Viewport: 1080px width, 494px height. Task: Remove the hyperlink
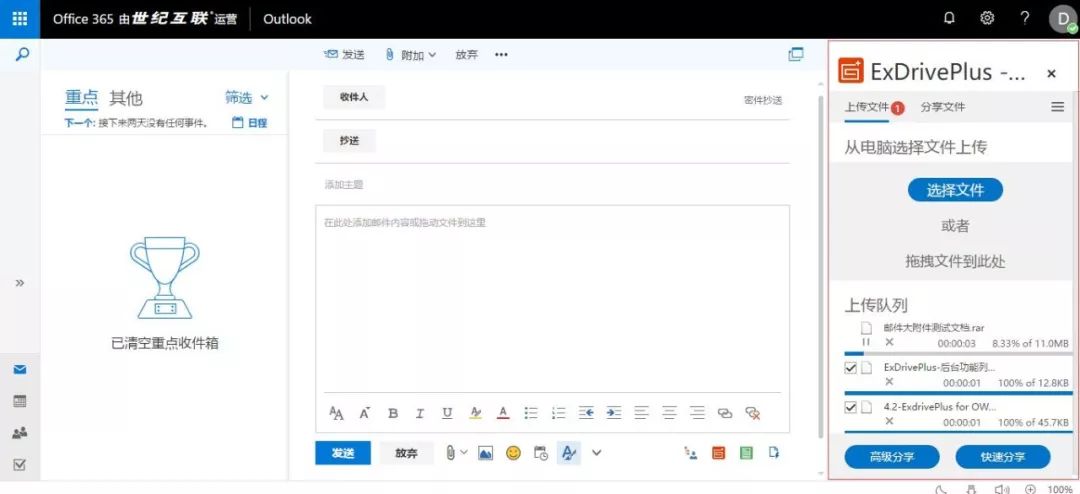[753, 413]
